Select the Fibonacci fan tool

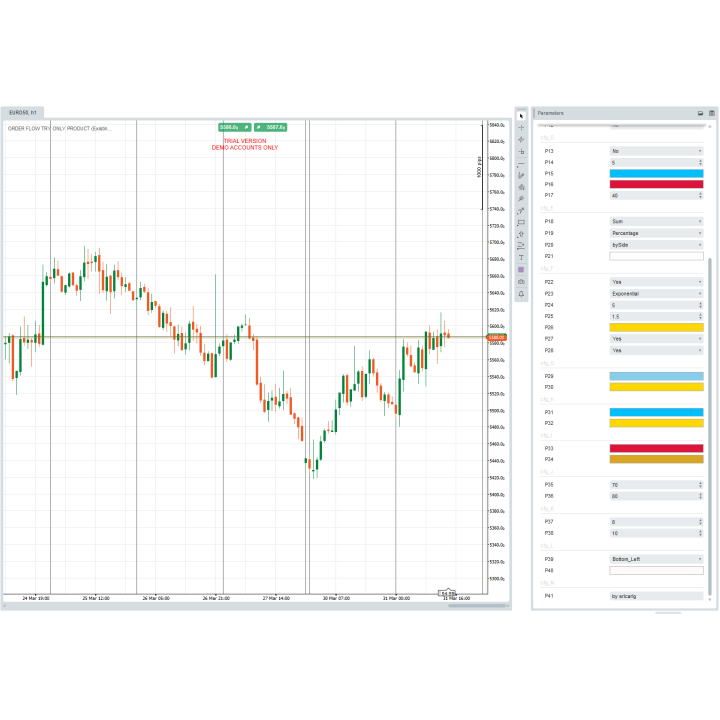pos(521,187)
